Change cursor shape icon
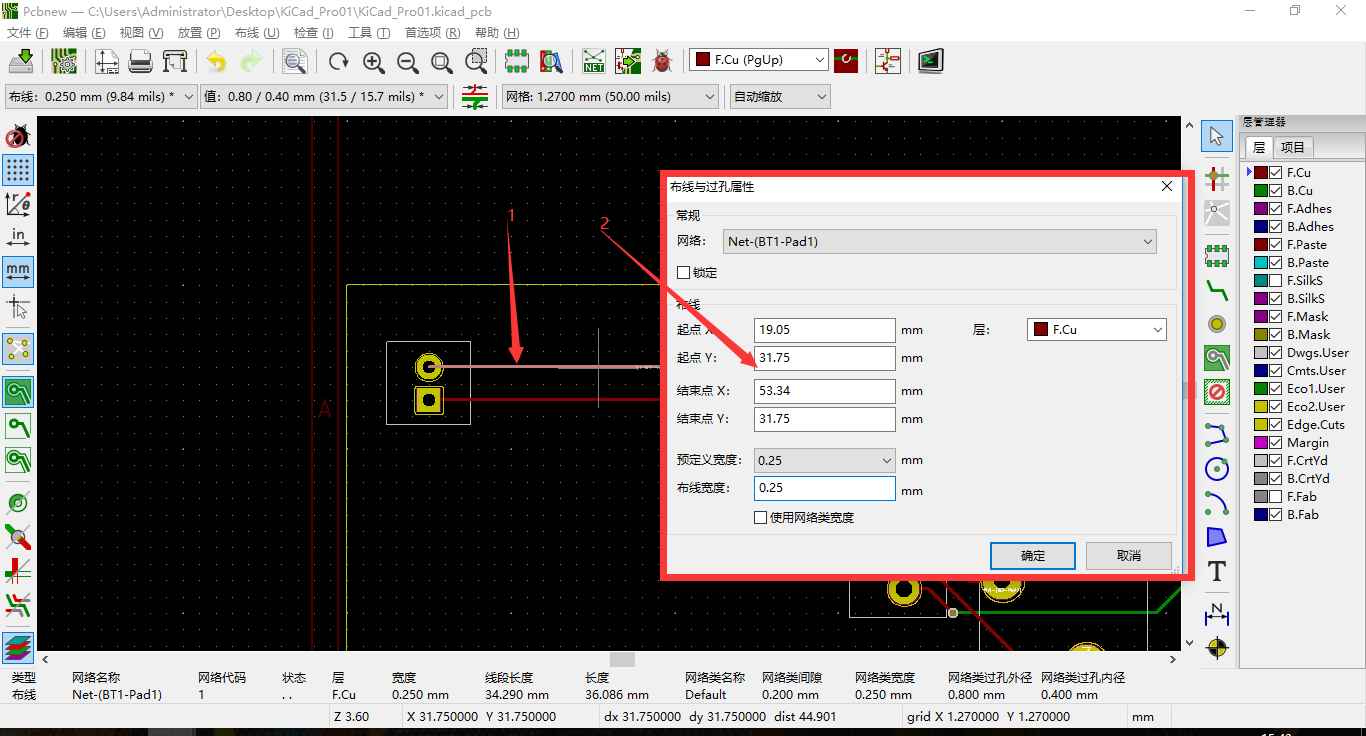The image size is (1366, 736). click(18, 306)
